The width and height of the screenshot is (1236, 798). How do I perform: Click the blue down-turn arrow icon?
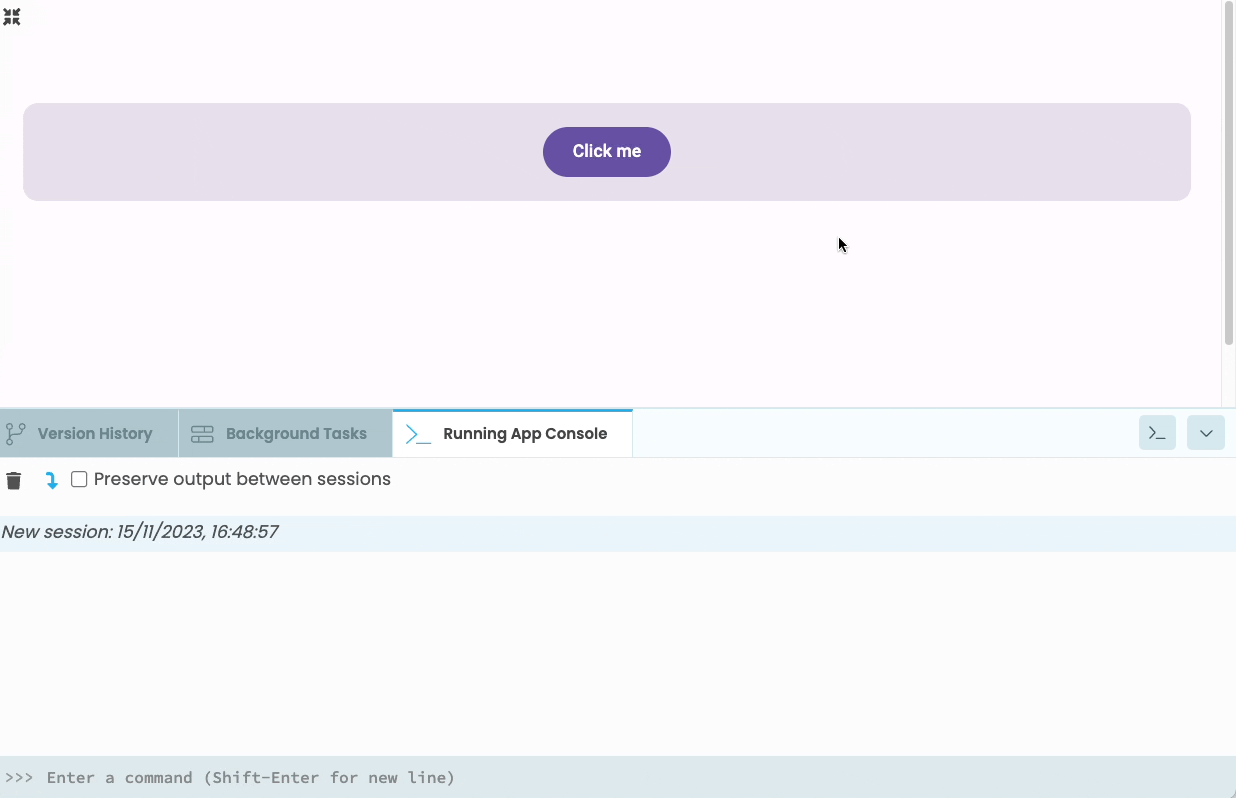pos(51,480)
